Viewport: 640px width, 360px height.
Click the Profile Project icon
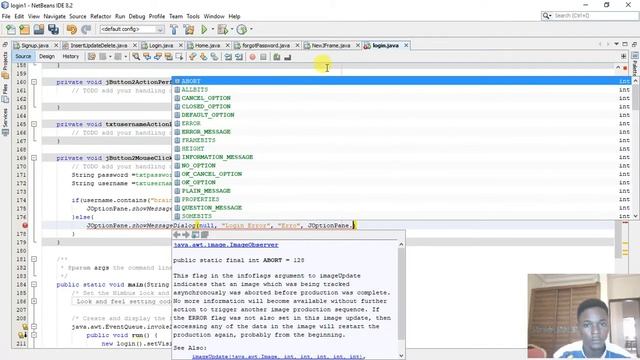pyautogui.click(x=242, y=29)
